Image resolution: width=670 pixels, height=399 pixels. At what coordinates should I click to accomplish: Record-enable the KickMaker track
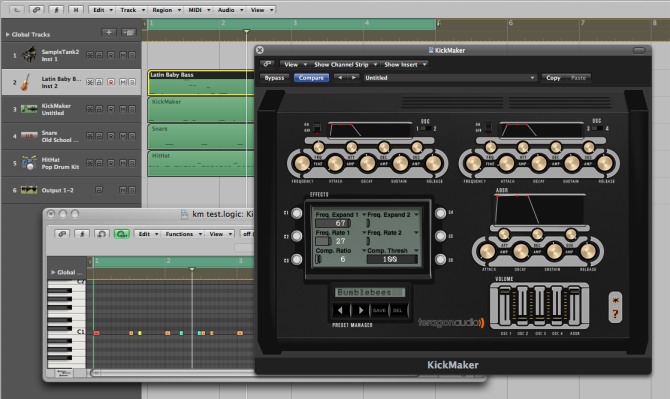(x=111, y=109)
